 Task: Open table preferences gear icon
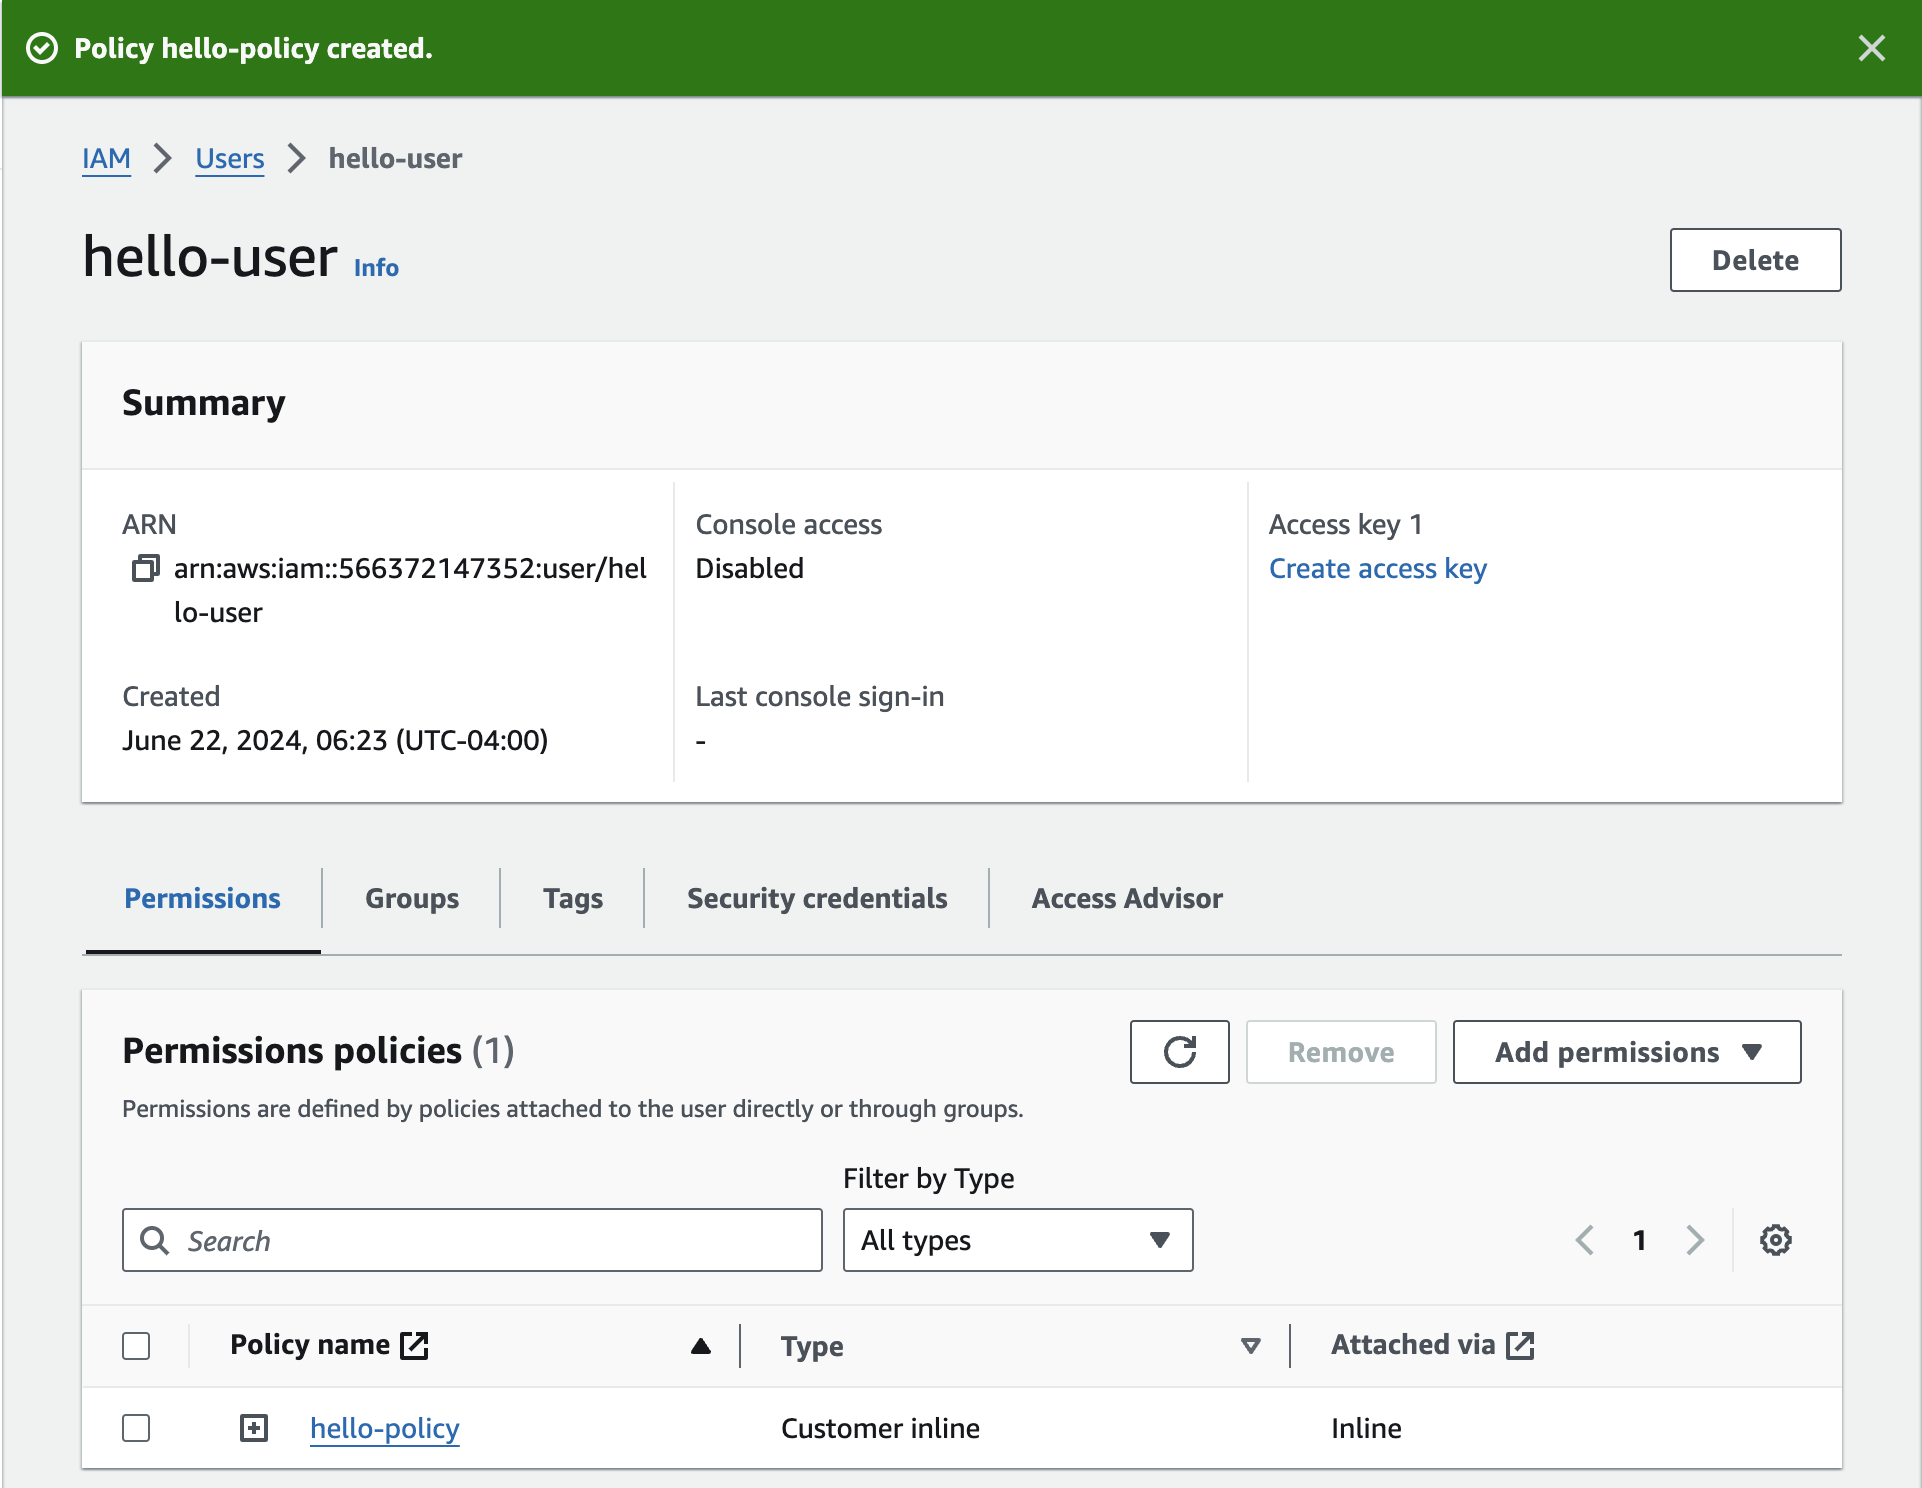1775,1240
